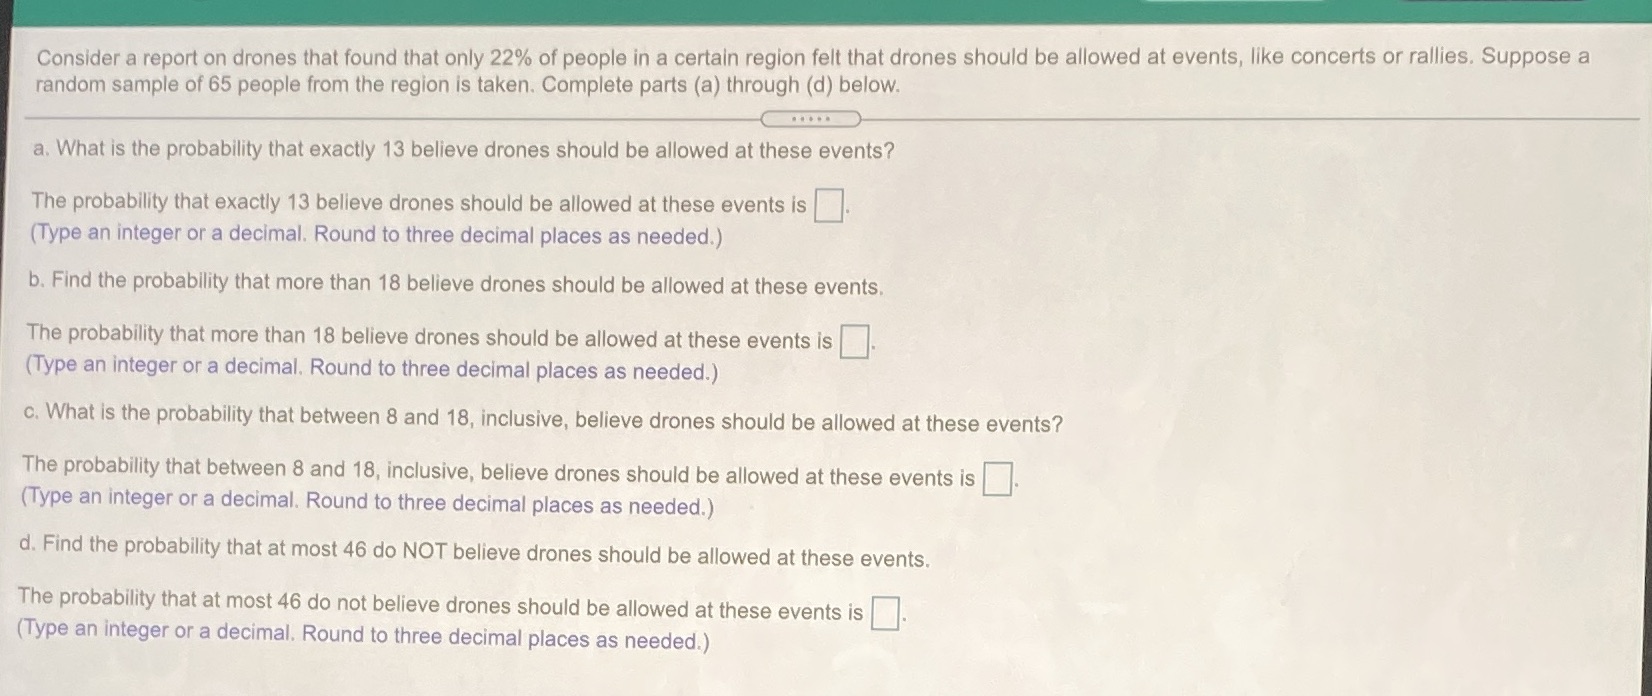Screen dimensions: 1652x696
Task: Click the part (a) question text
Action: coord(457,152)
